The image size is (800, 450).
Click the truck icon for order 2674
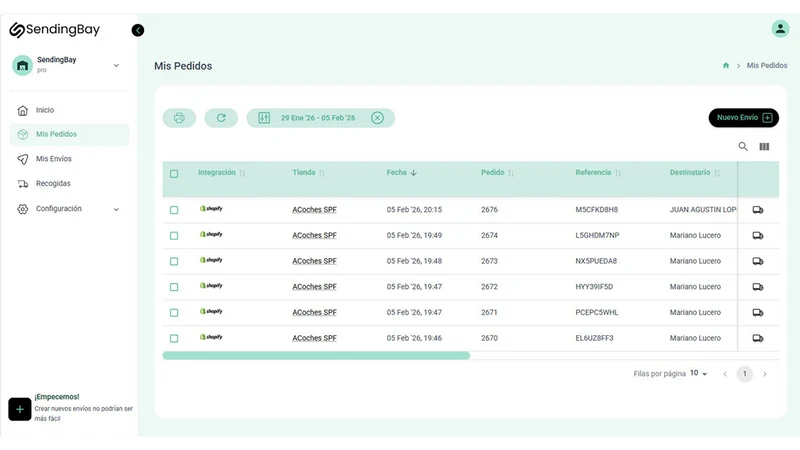pyautogui.click(x=758, y=235)
